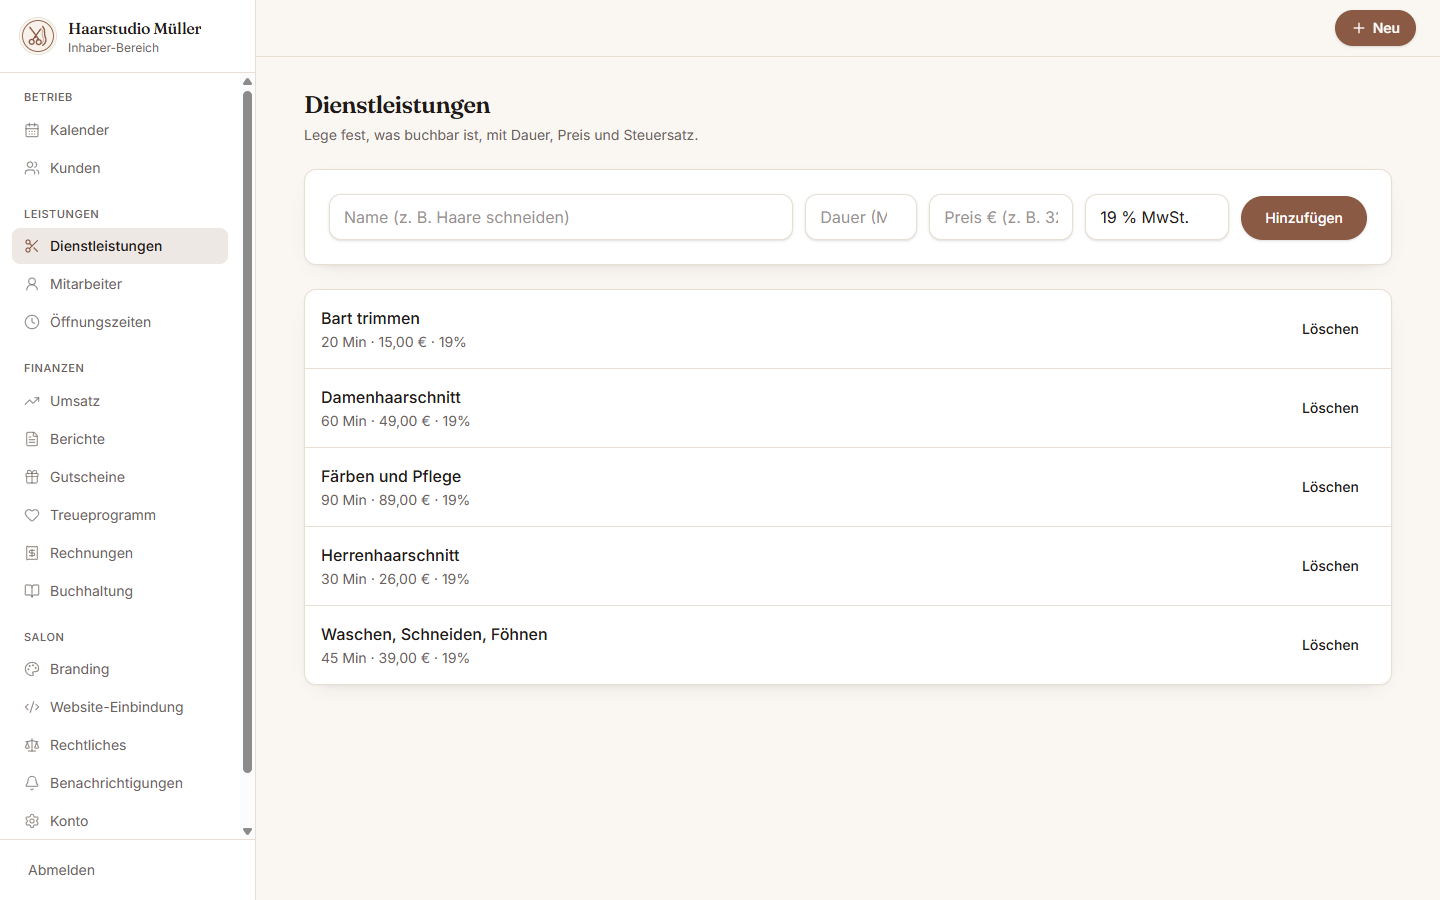Click '60 Min · 49,00 € · 19%' details
Viewport: 1440px width, 900px height.
click(395, 421)
